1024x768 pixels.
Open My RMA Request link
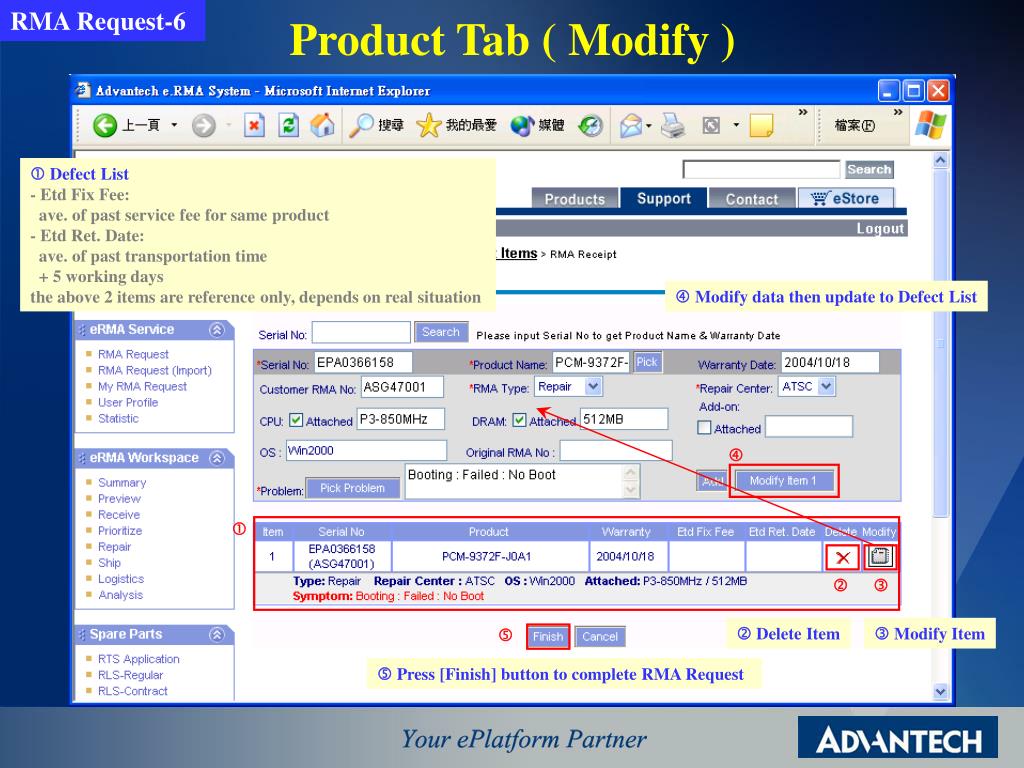tap(142, 387)
